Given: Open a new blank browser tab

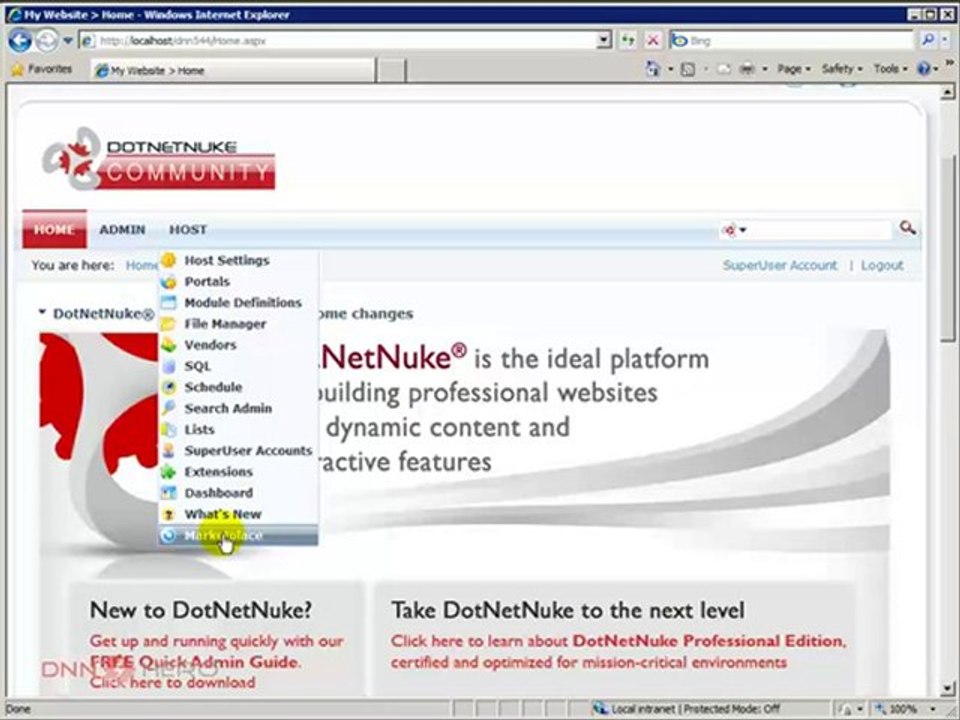Looking at the screenshot, I should (391, 70).
